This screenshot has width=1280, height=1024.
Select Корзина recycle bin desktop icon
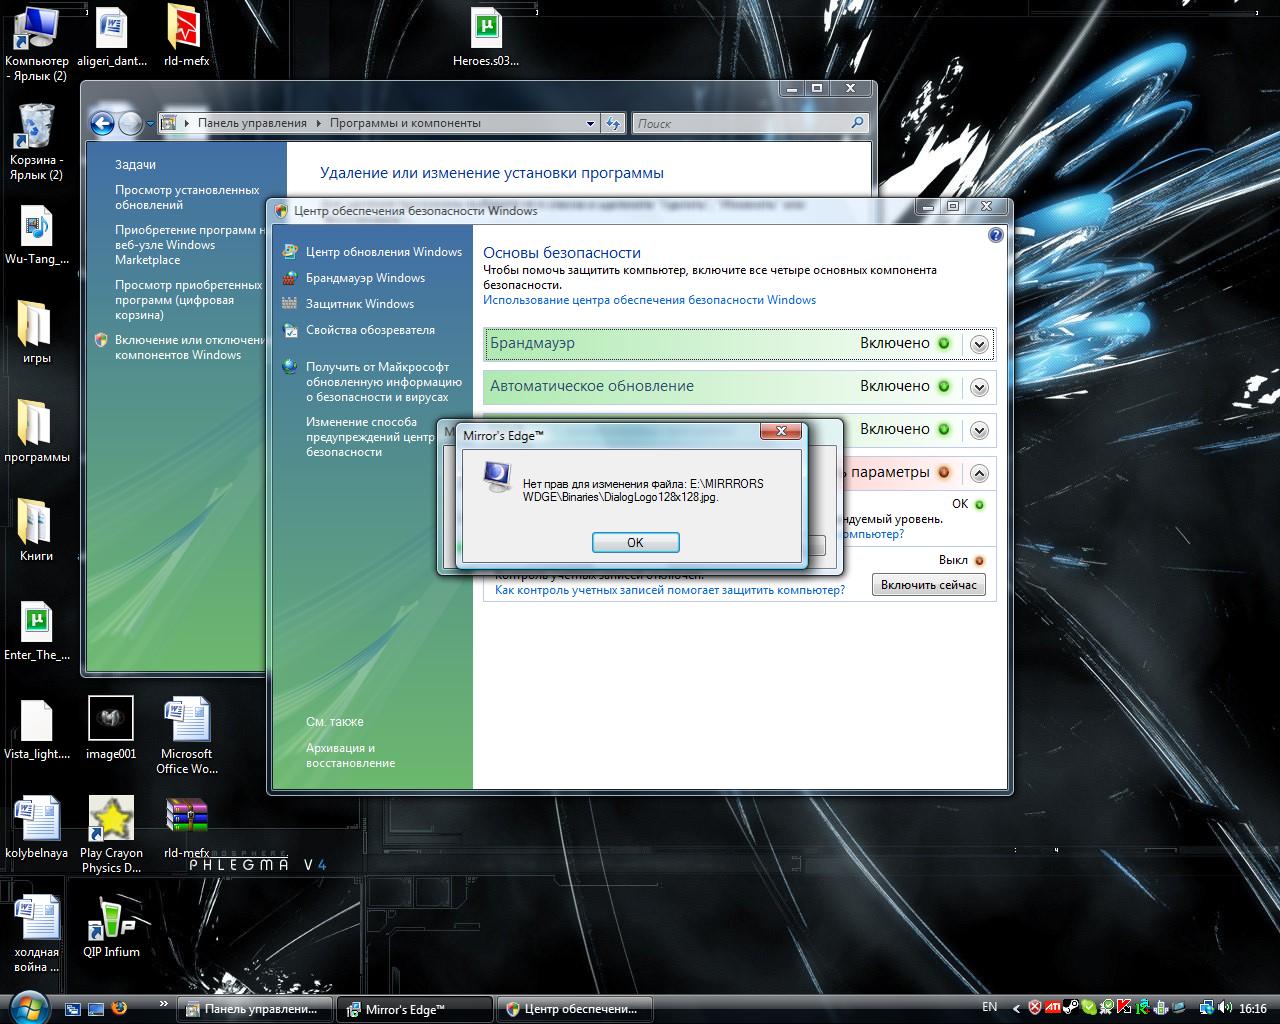[36, 142]
